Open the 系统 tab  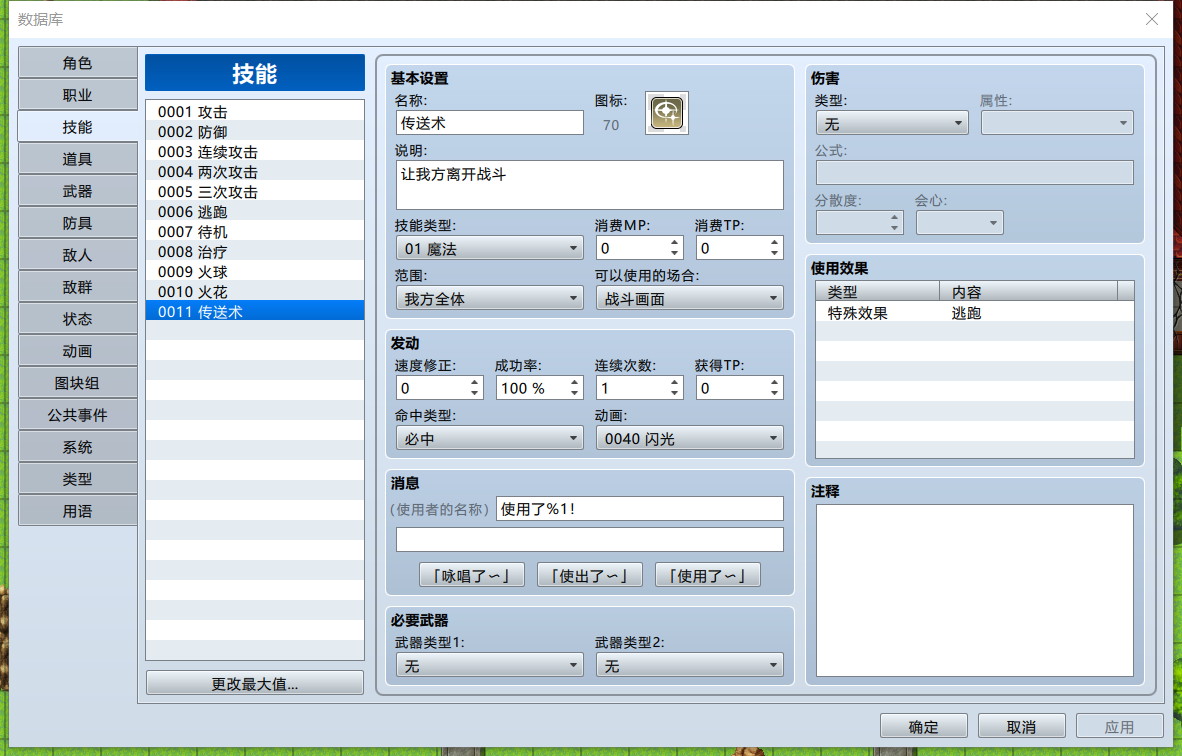click(x=78, y=447)
